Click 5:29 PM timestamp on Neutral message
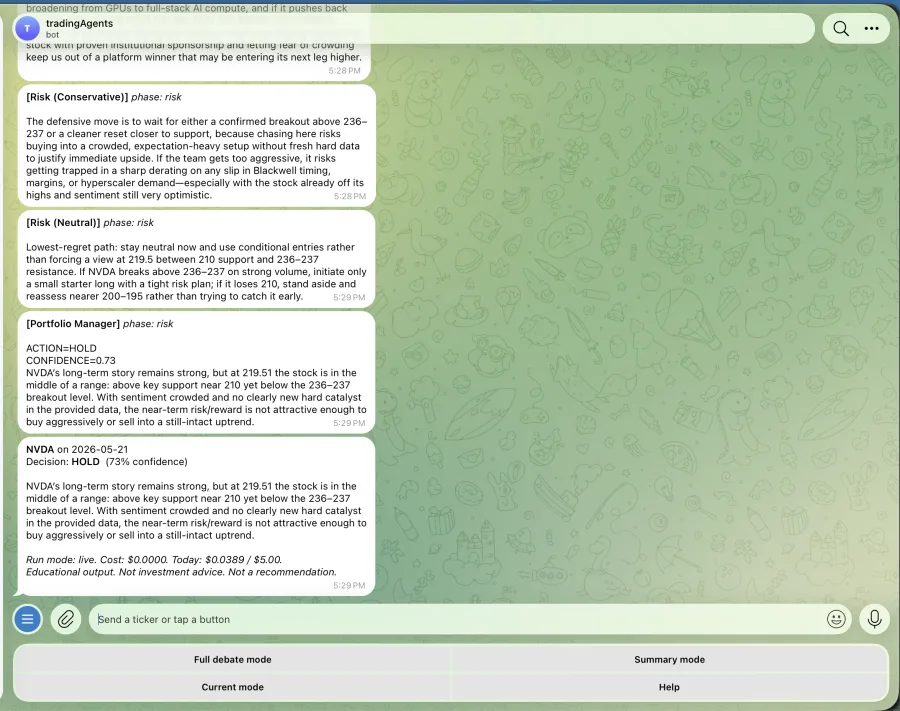The width and height of the screenshot is (900, 711). [x=349, y=297]
